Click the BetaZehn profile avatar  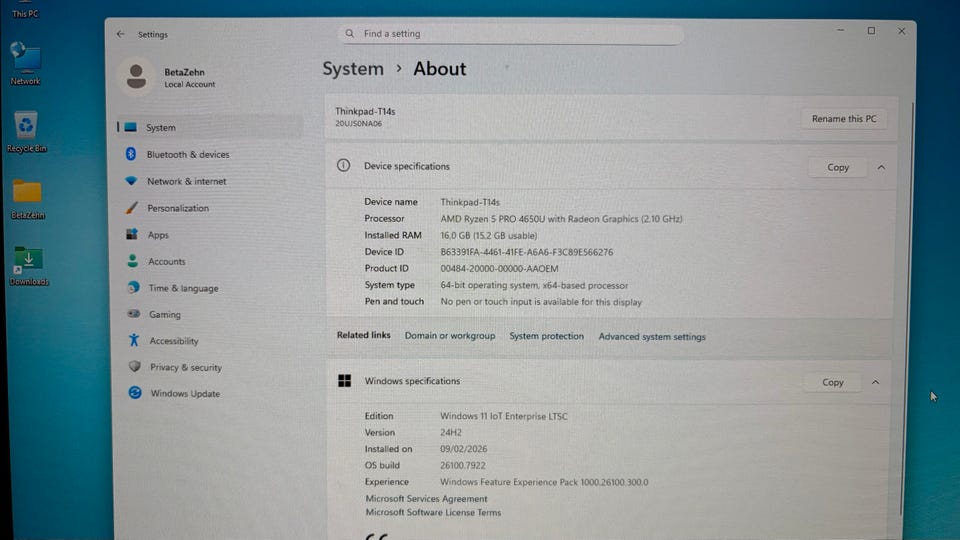point(137,77)
